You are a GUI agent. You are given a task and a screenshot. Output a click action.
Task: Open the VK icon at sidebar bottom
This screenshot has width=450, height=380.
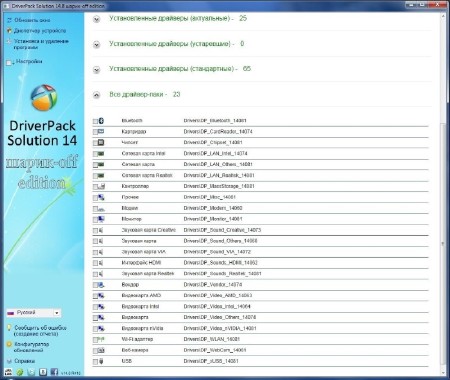click(x=43, y=372)
